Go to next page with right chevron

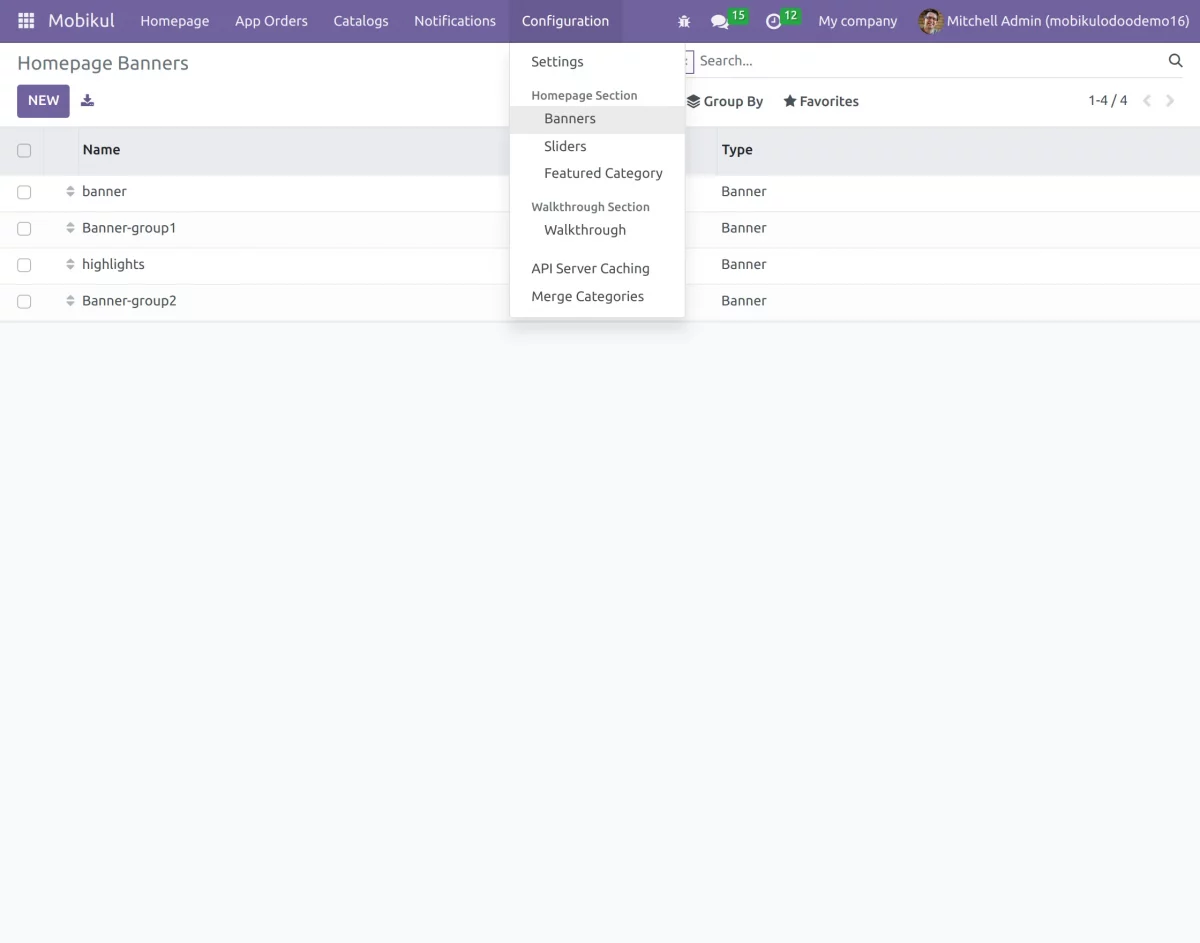click(1170, 100)
